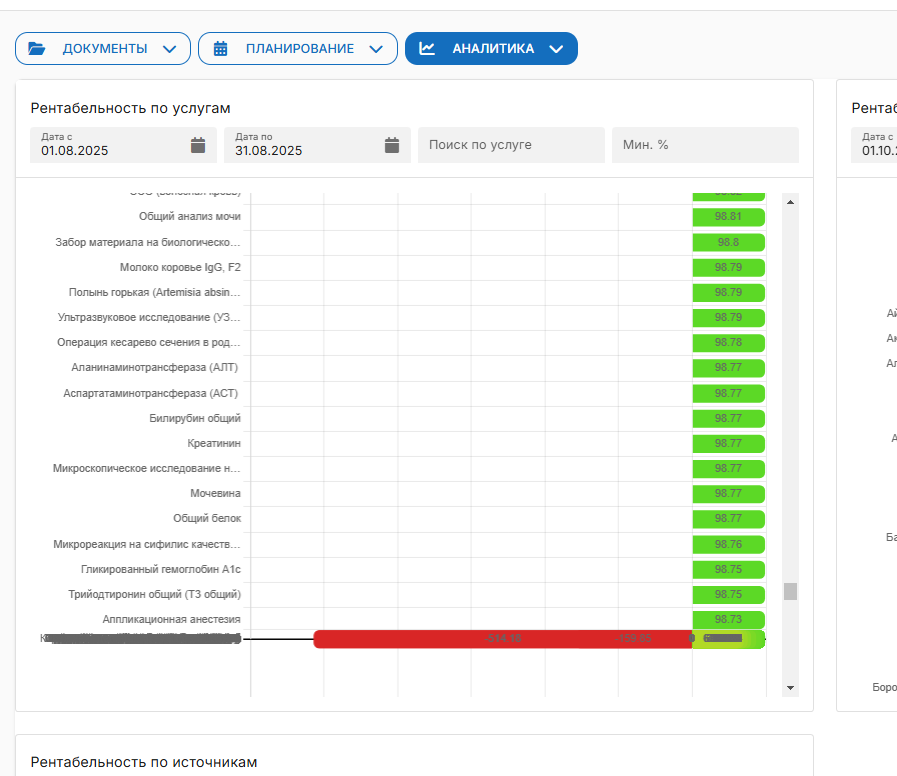This screenshot has height=776, width=897.
Task: Select the 98.73 bar for Аппликационная анестезия
Action: 728,620
